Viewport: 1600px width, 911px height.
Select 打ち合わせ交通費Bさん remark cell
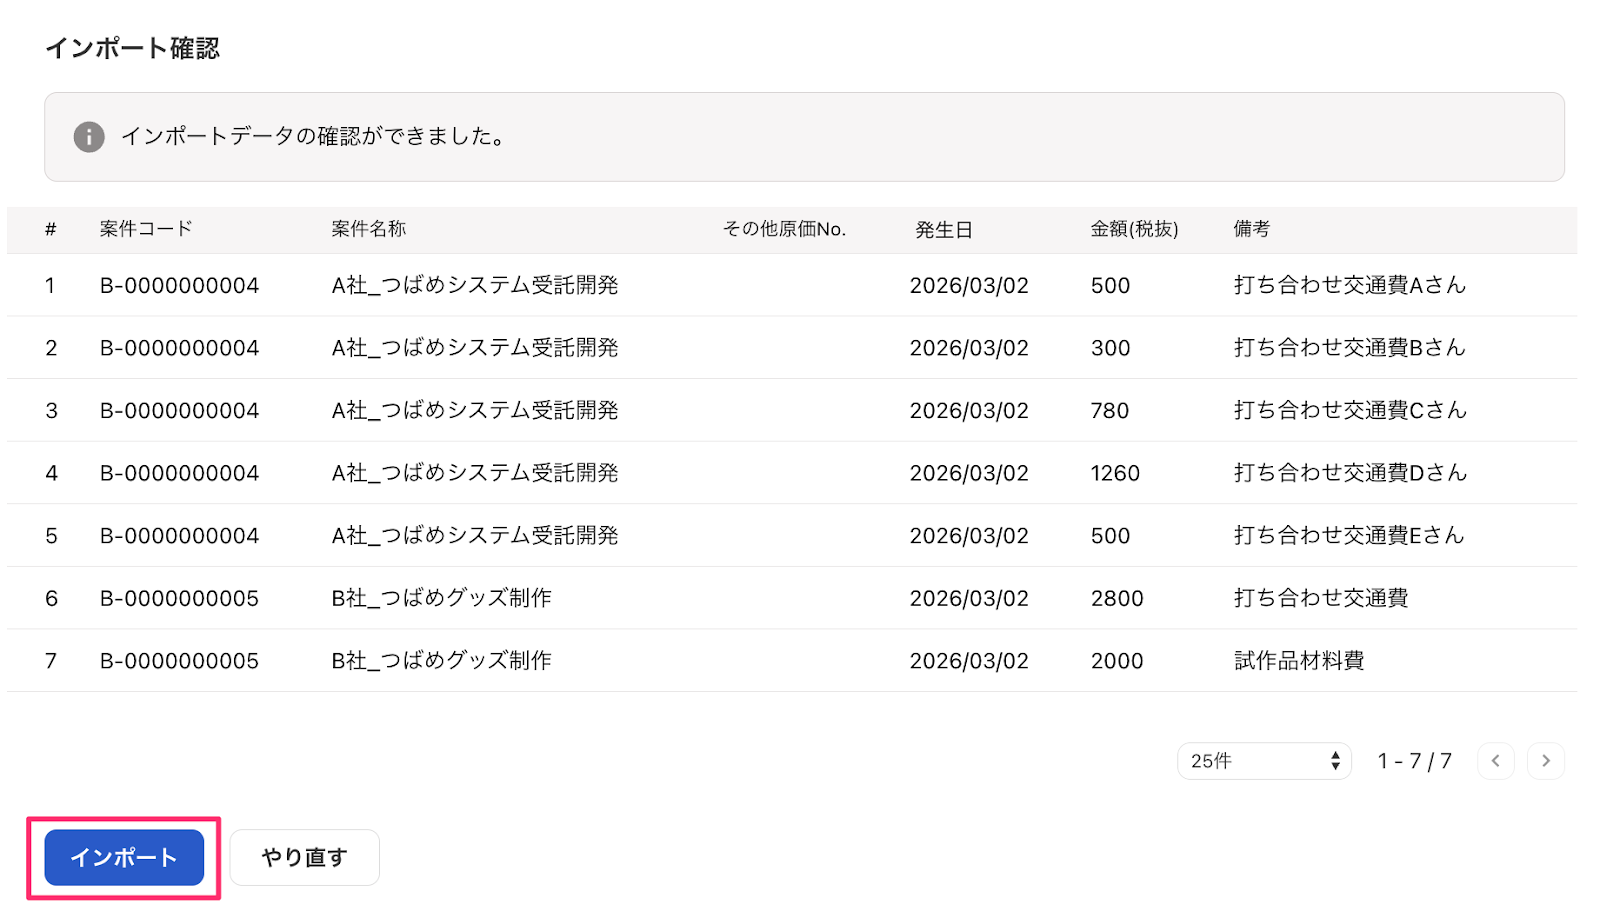click(1350, 347)
